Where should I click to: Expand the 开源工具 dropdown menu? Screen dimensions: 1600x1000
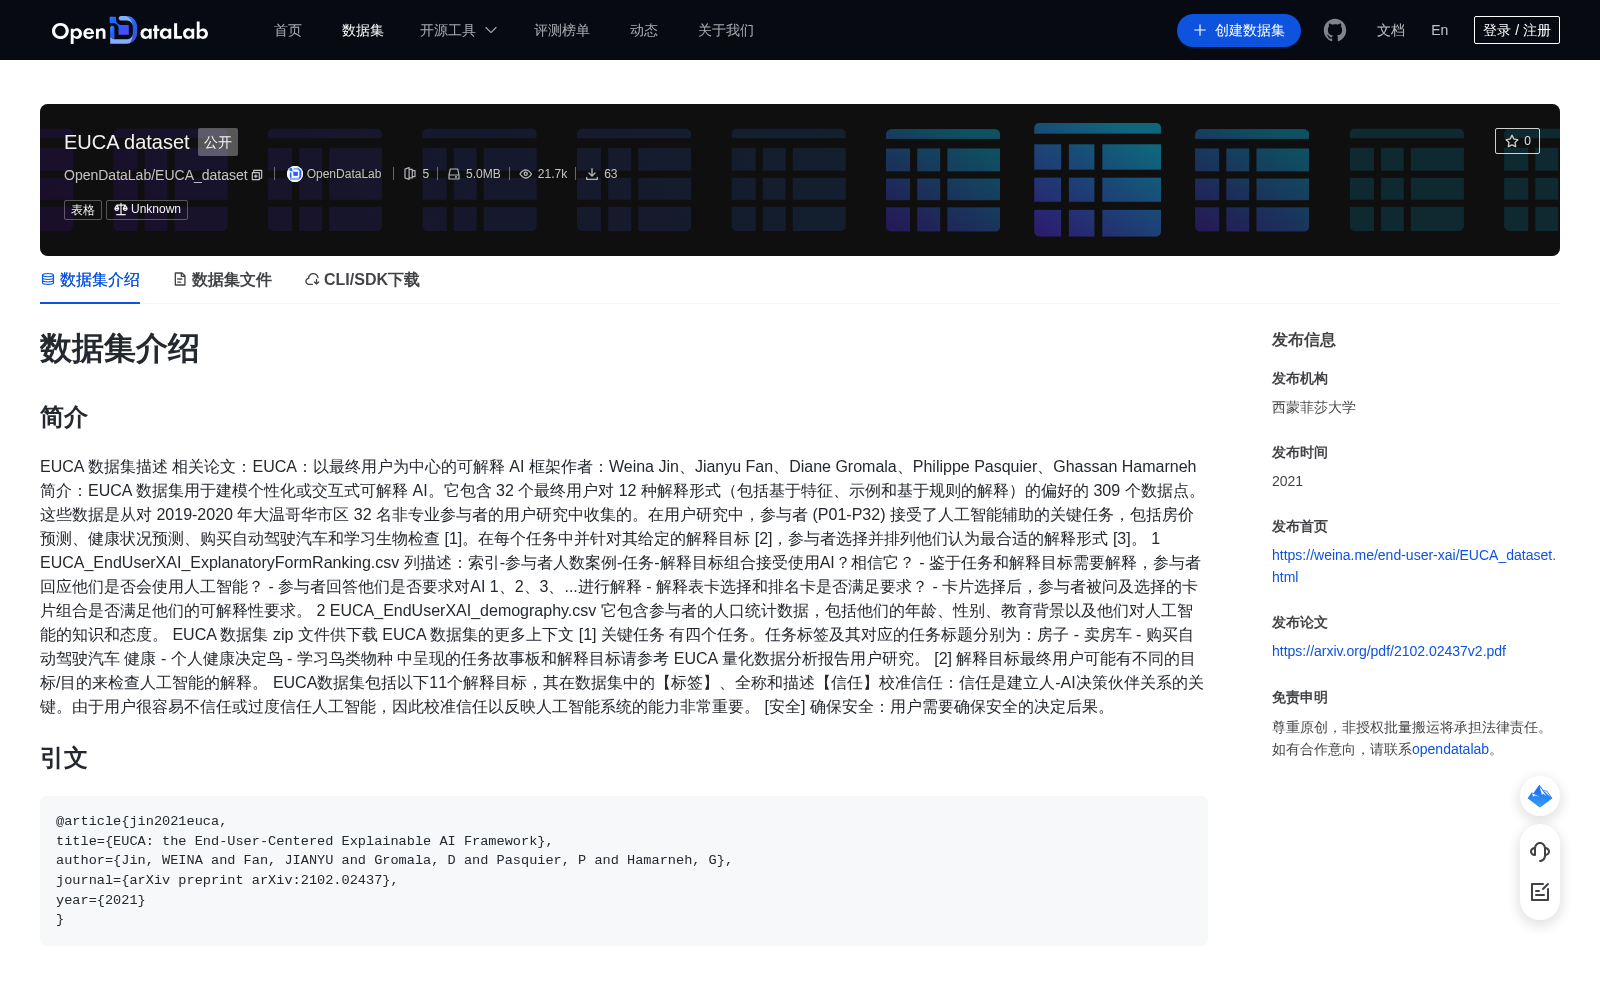(x=458, y=30)
